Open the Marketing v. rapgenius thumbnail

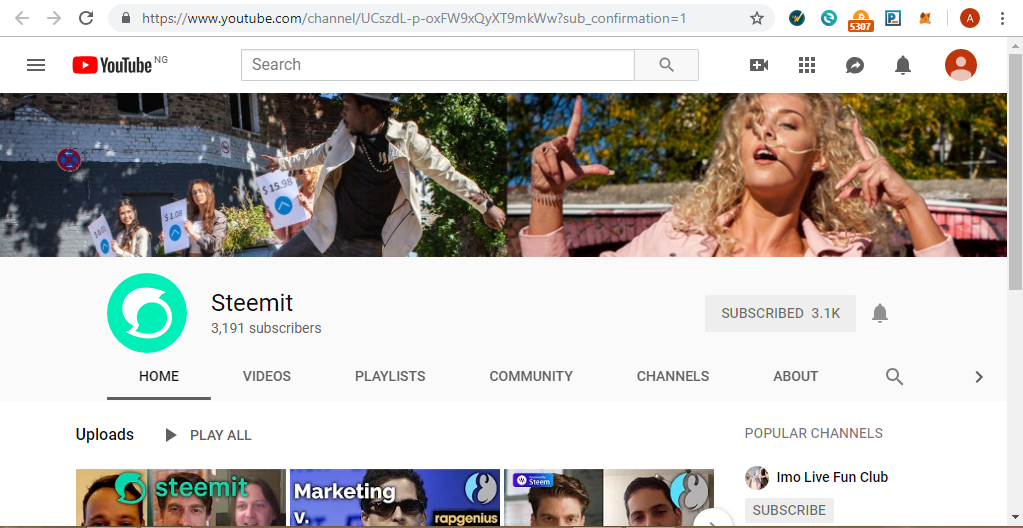[x=395, y=498]
